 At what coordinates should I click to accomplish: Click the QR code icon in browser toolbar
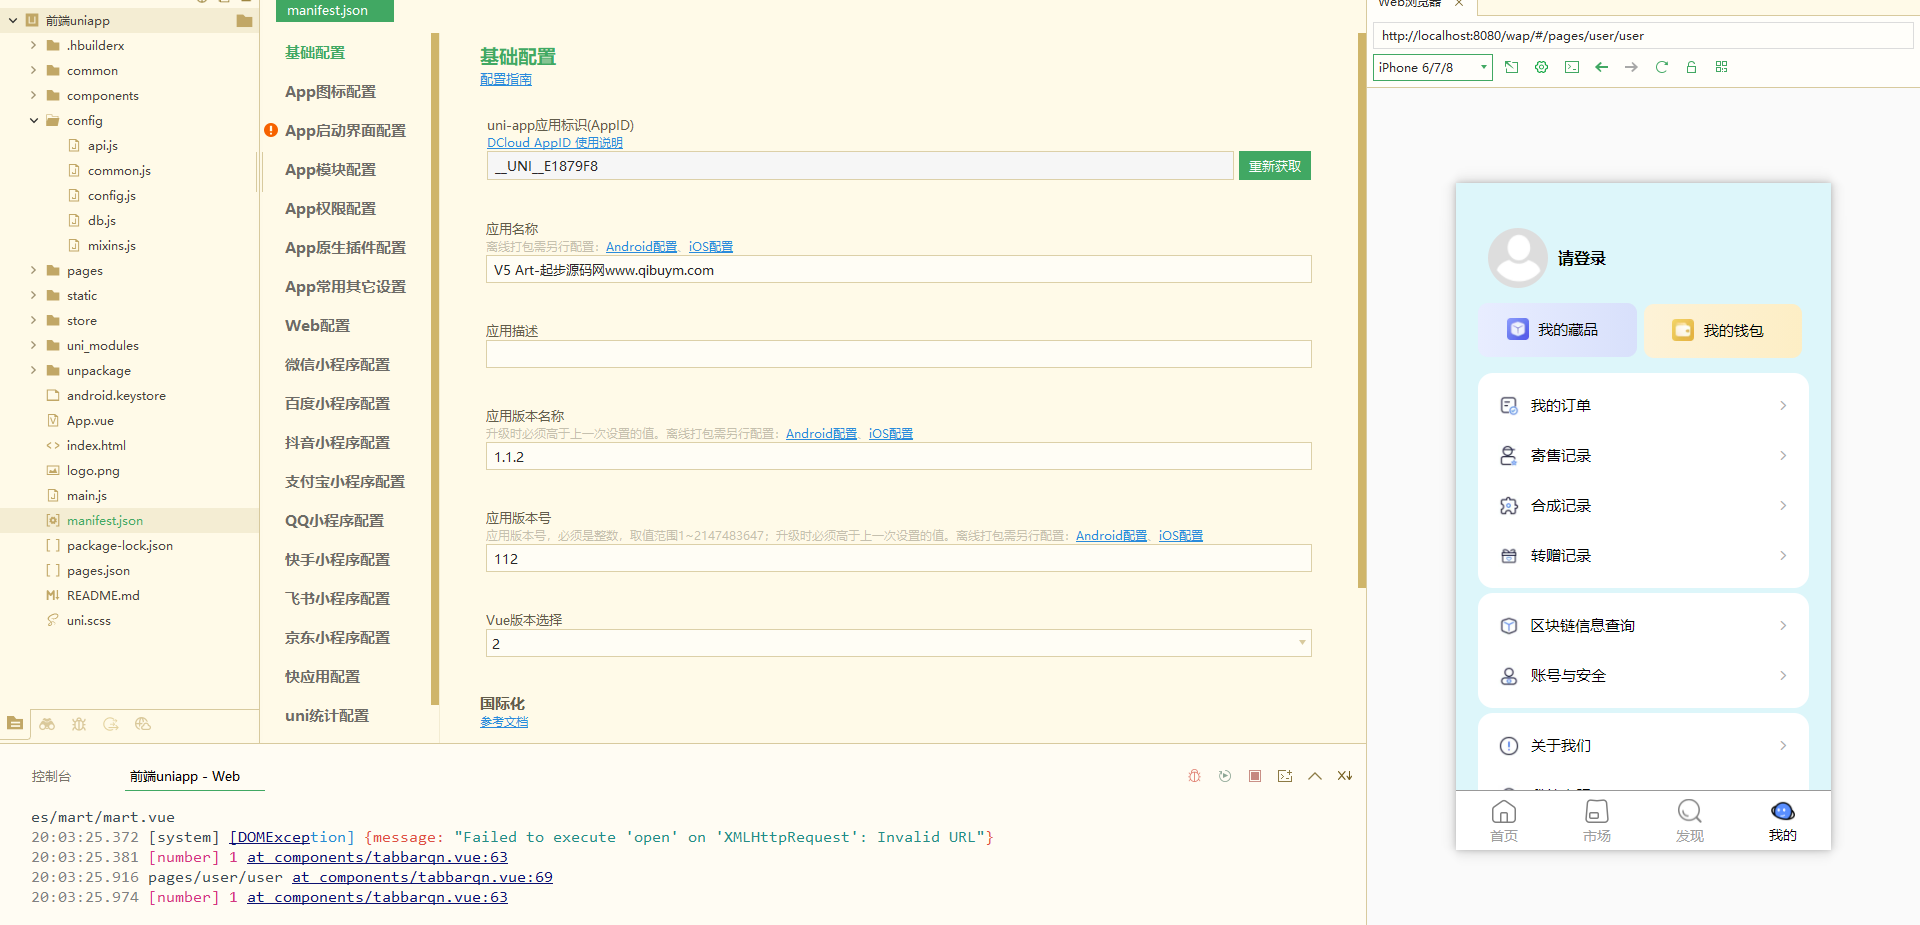pyautogui.click(x=1721, y=67)
